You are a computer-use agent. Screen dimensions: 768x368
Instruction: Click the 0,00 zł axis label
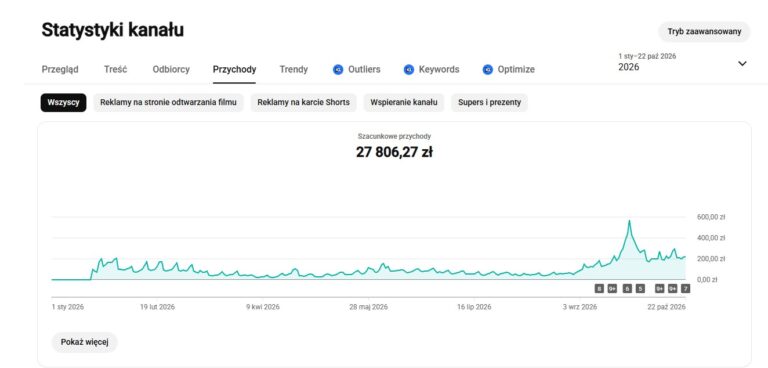pyautogui.click(x=707, y=280)
